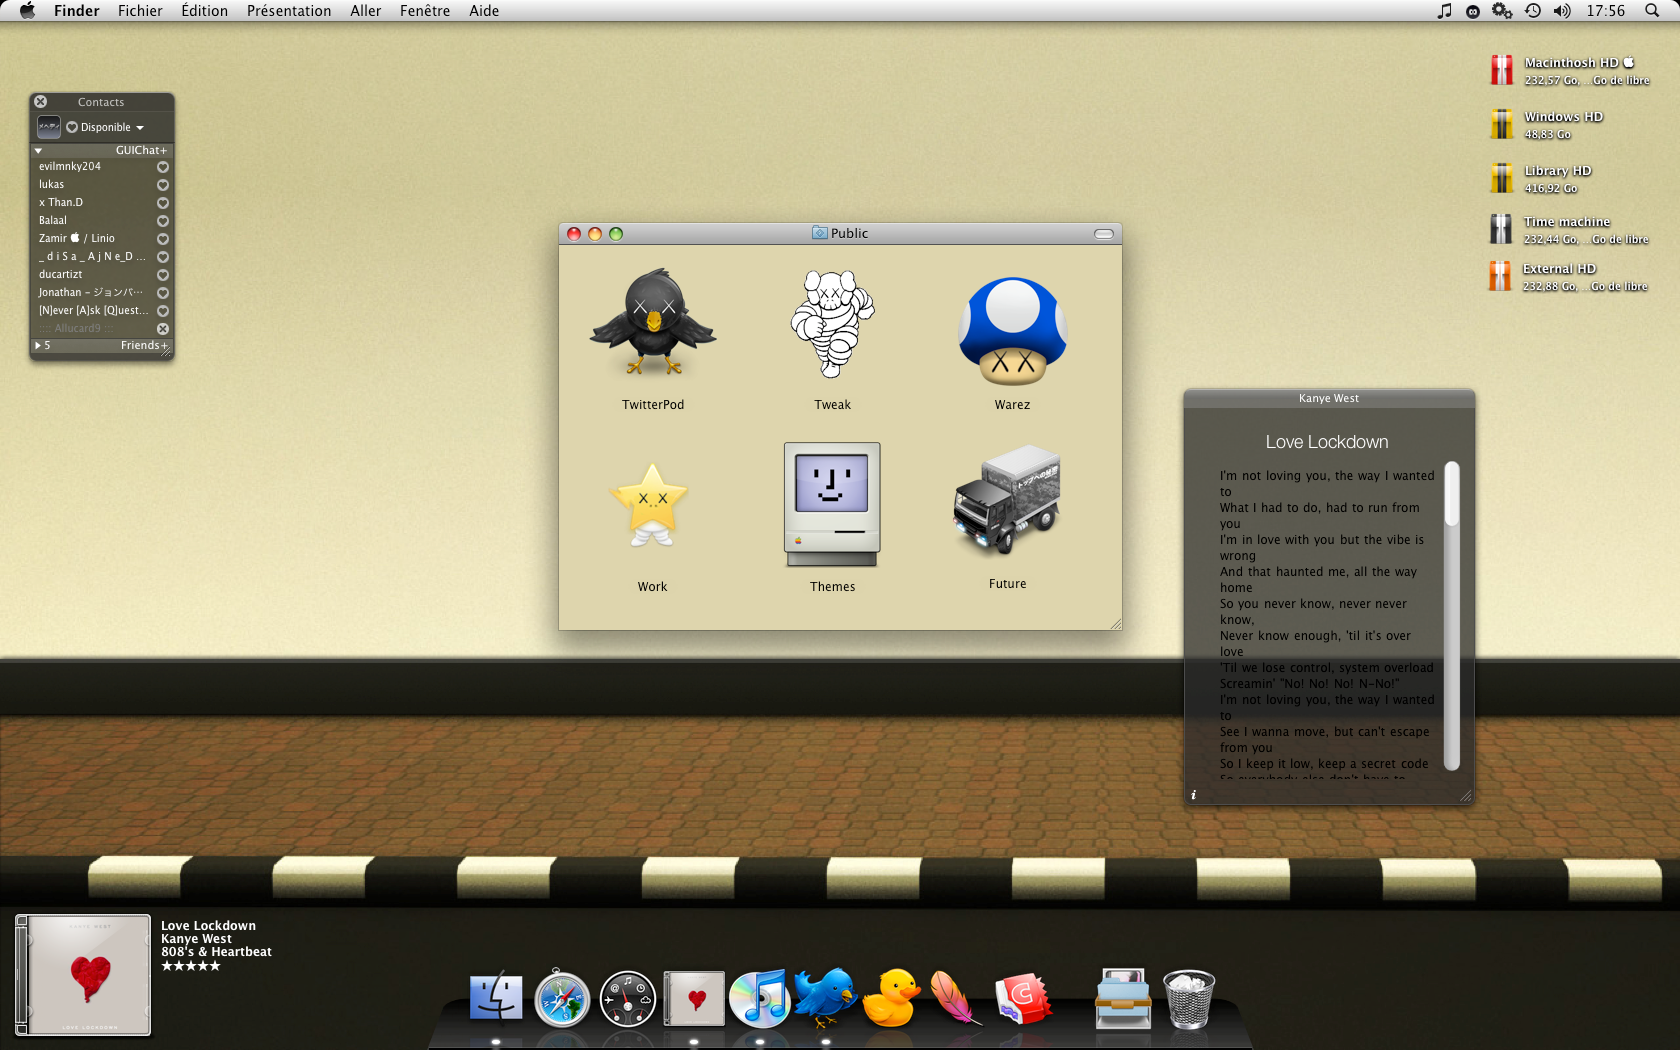This screenshot has height=1050, width=1680.
Task: Click Love Lockdown title in lyrics widget
Action: click(x=1327, y=442)
